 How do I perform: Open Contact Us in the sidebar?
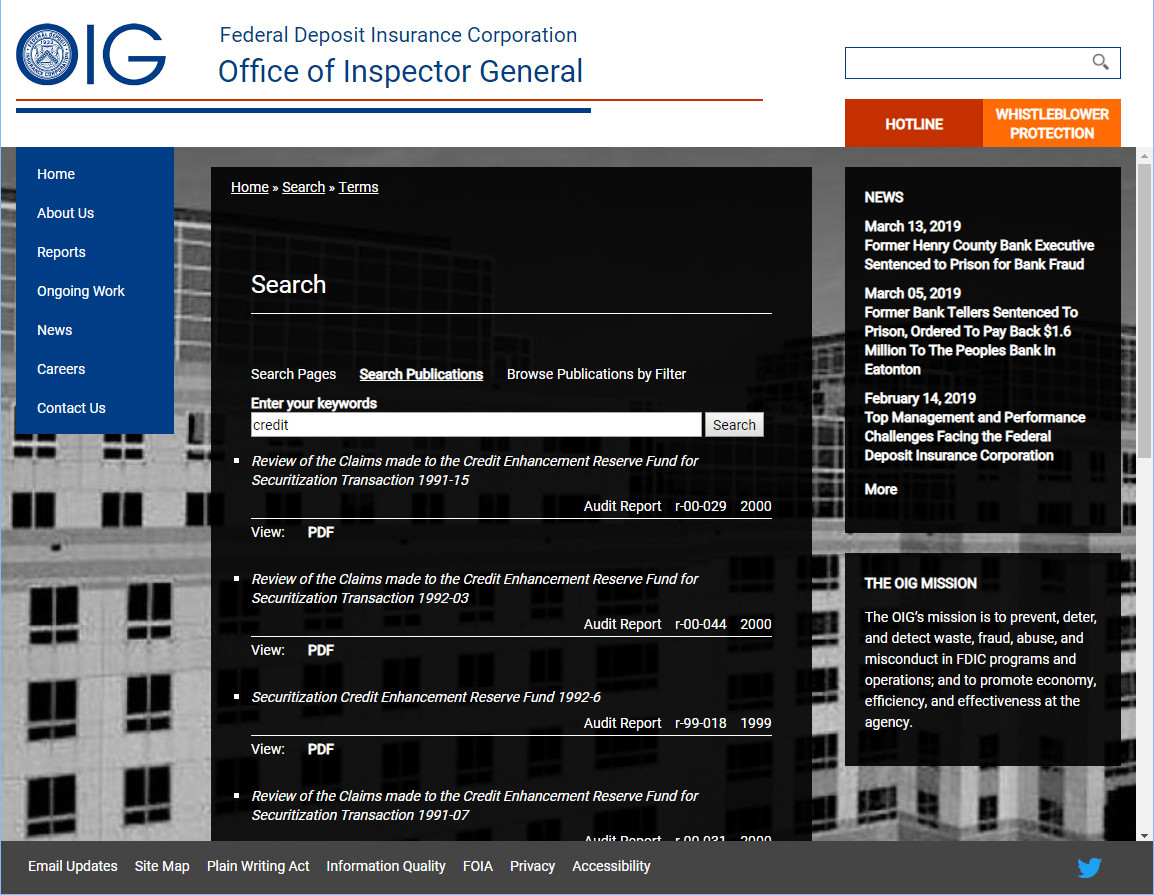71,408
